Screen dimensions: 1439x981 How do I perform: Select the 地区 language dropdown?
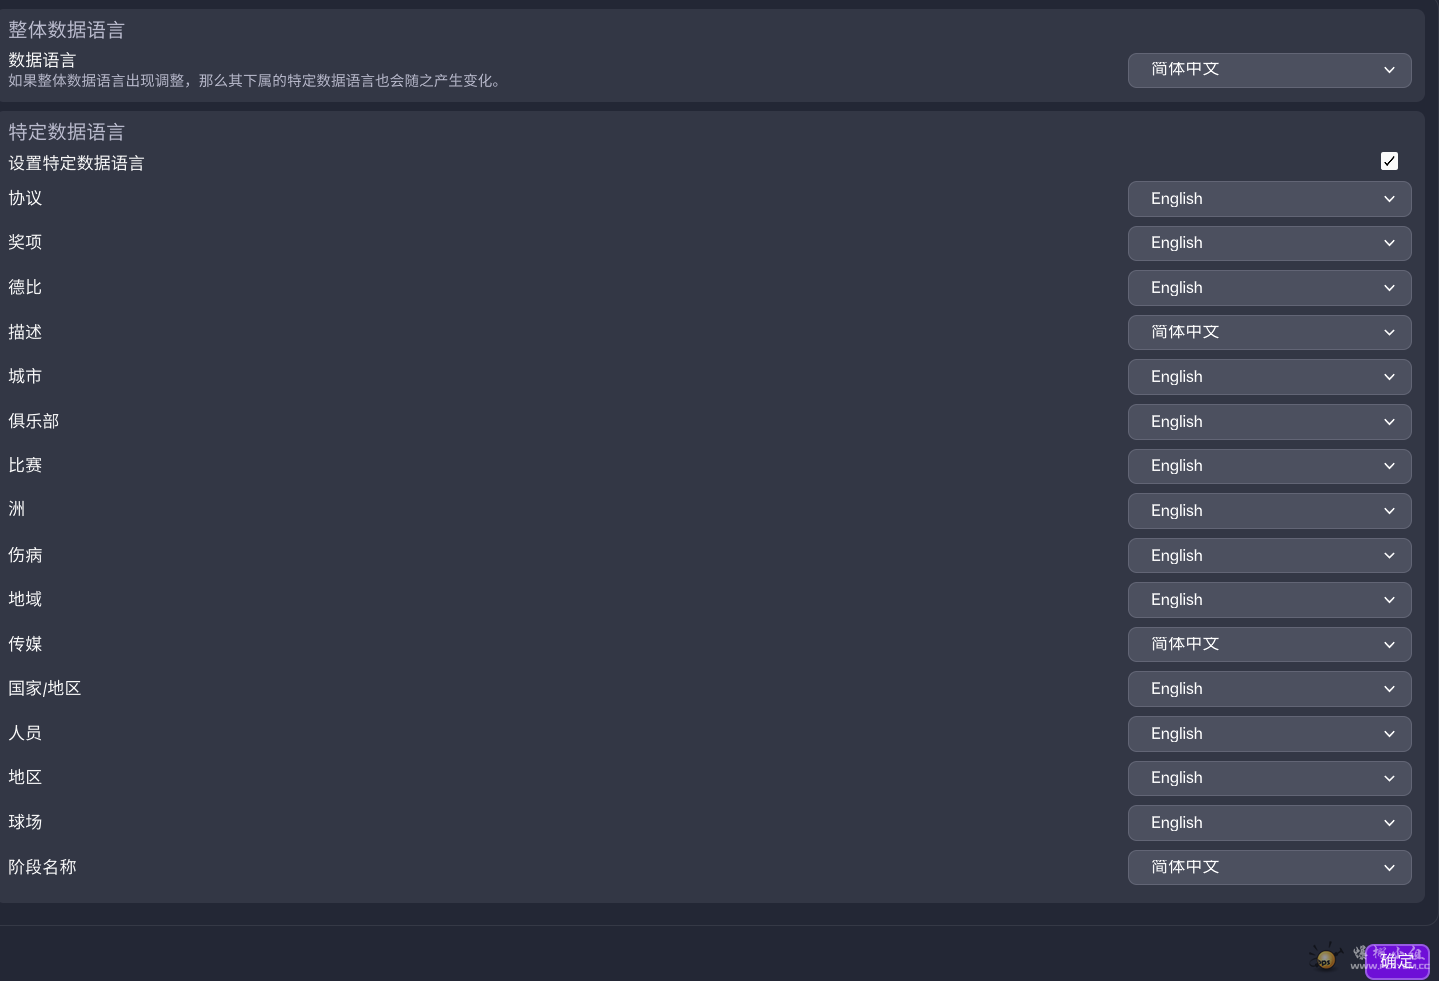(1269, 778)
